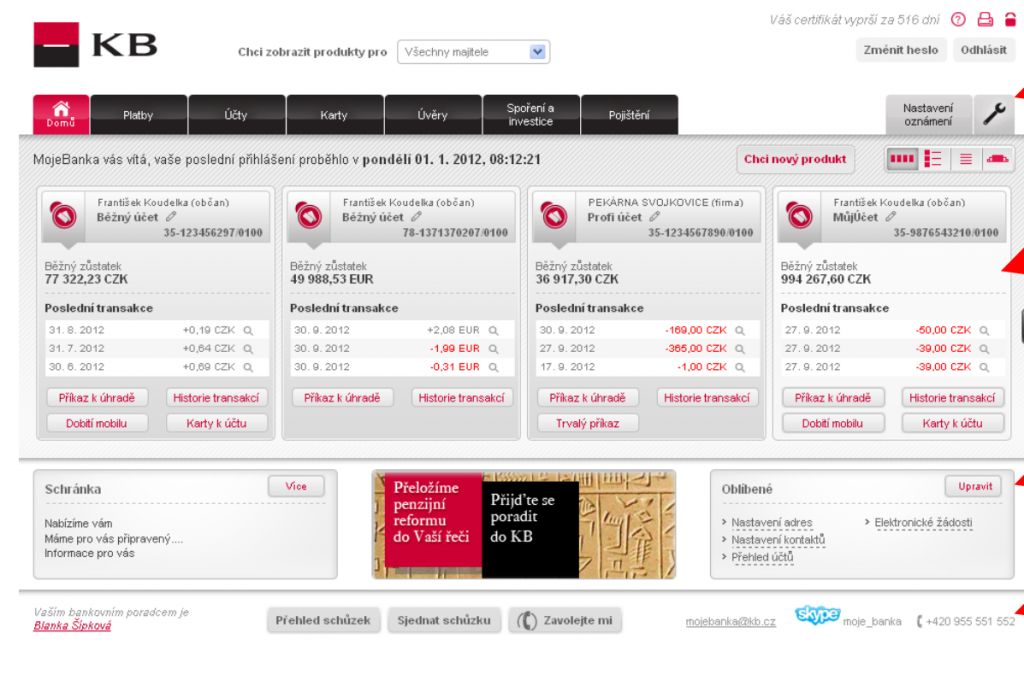Click Chci nový produkt button
Screen dimensions: 1024x686
click(x=795, y=158)
